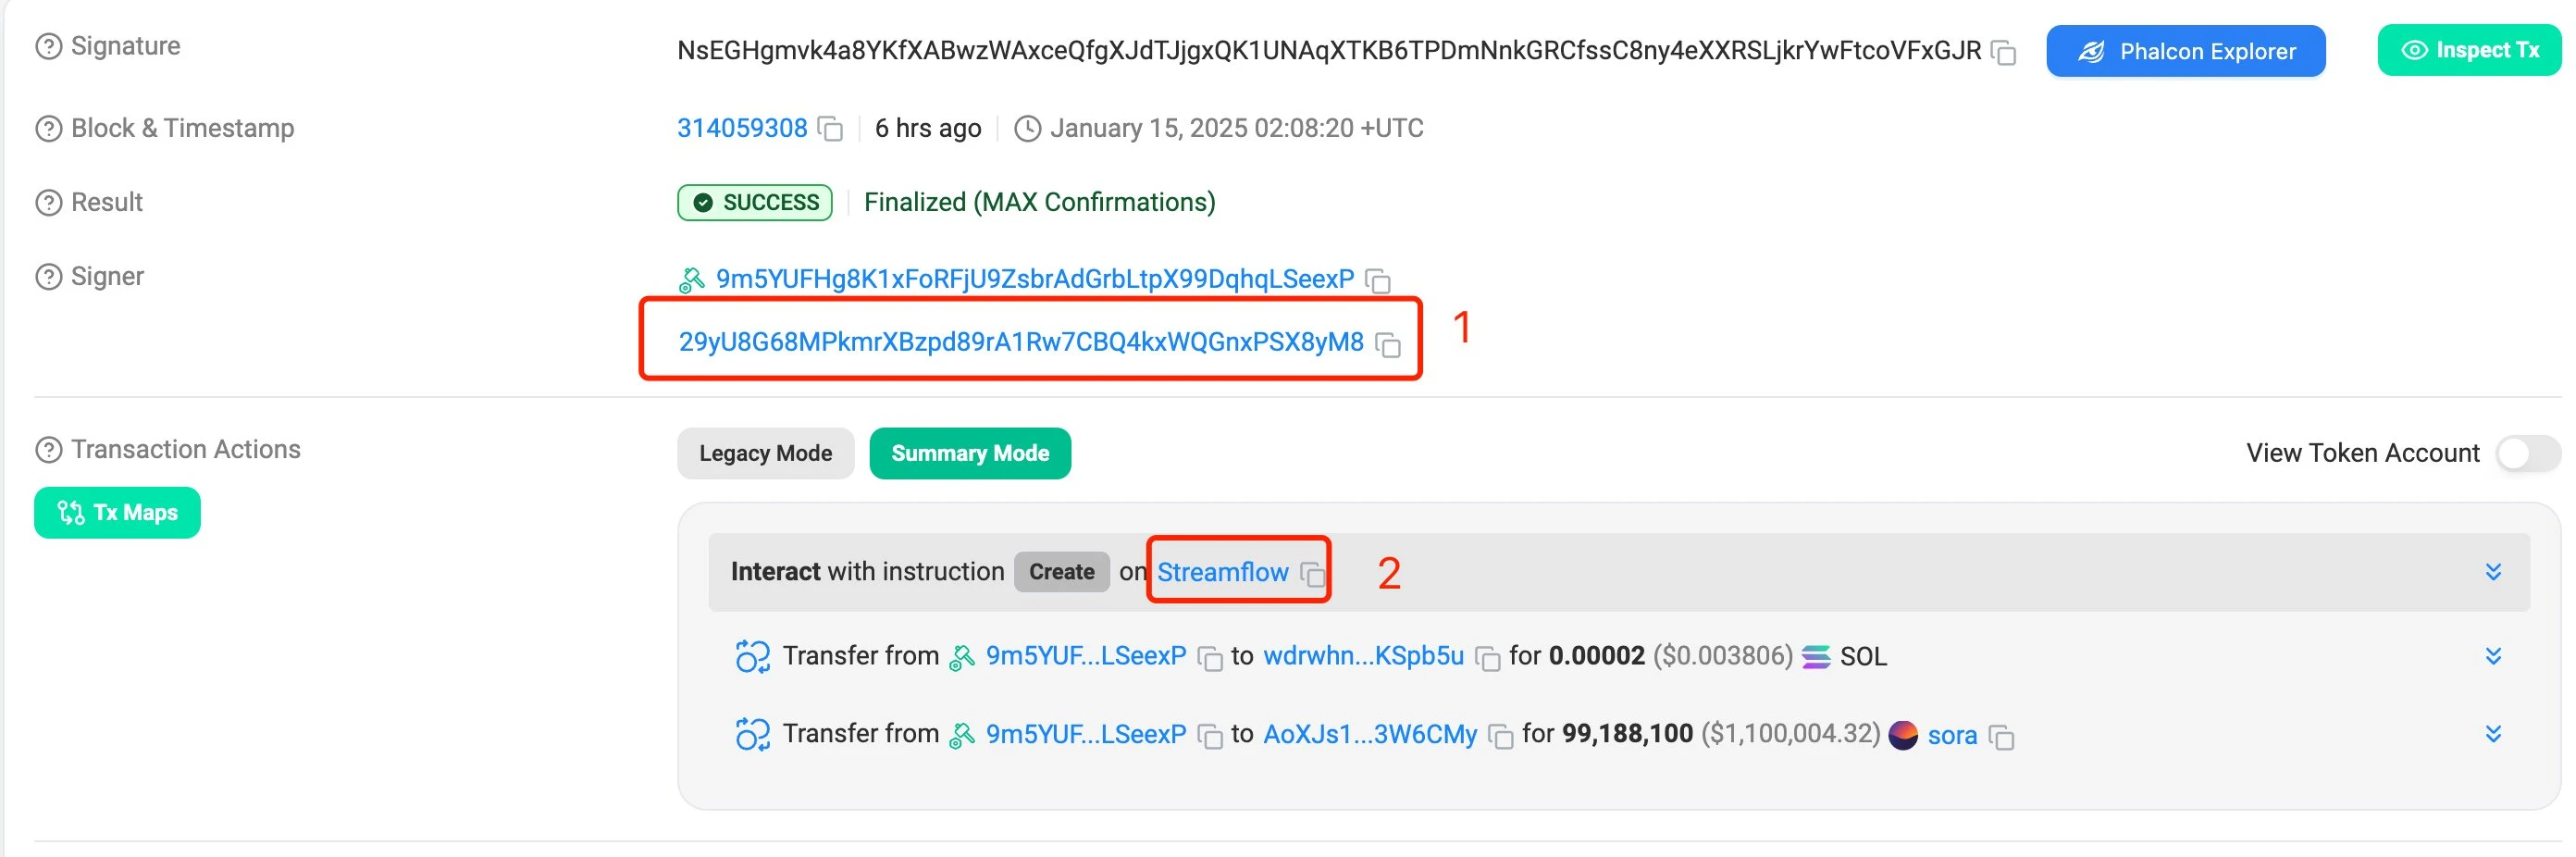Expand the sora transfer details
Viewport: 2576px width, 857px height.
2493,734
